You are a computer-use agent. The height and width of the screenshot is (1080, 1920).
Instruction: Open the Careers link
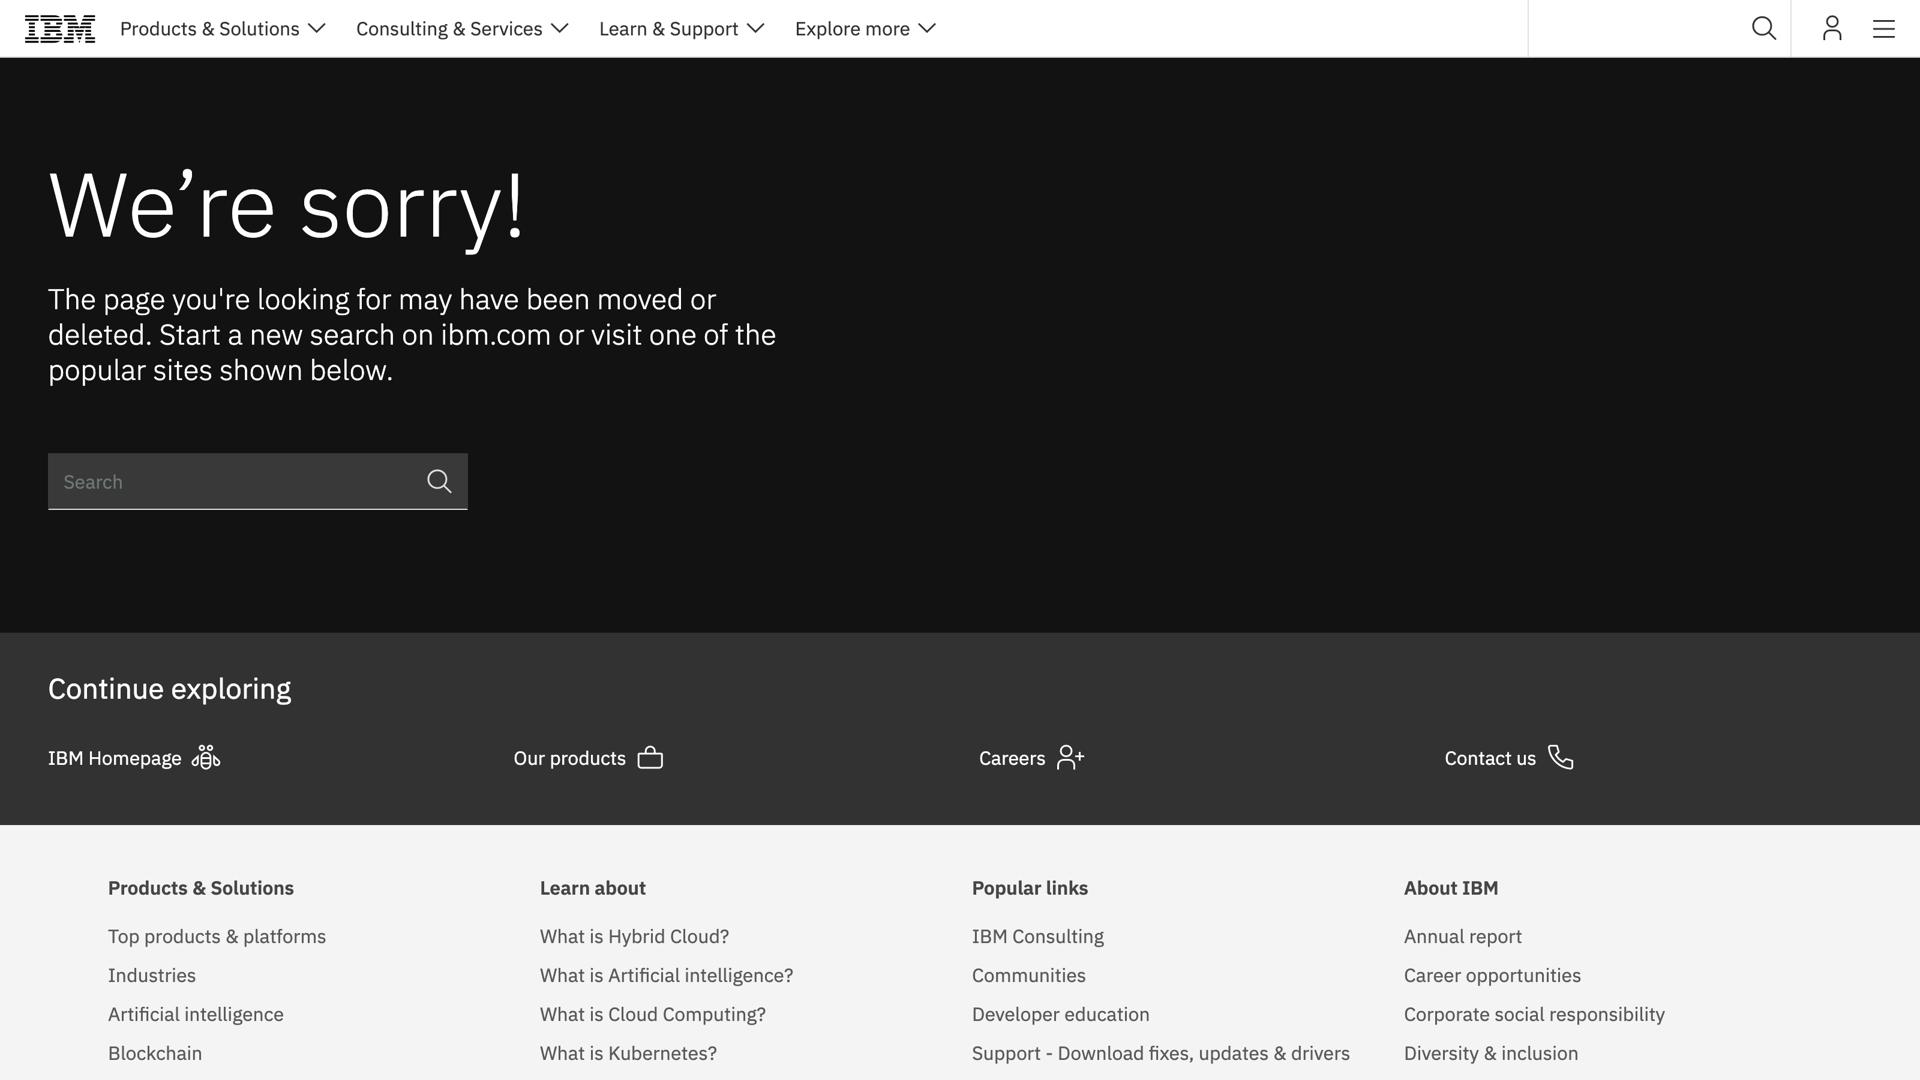point(1012,759)
